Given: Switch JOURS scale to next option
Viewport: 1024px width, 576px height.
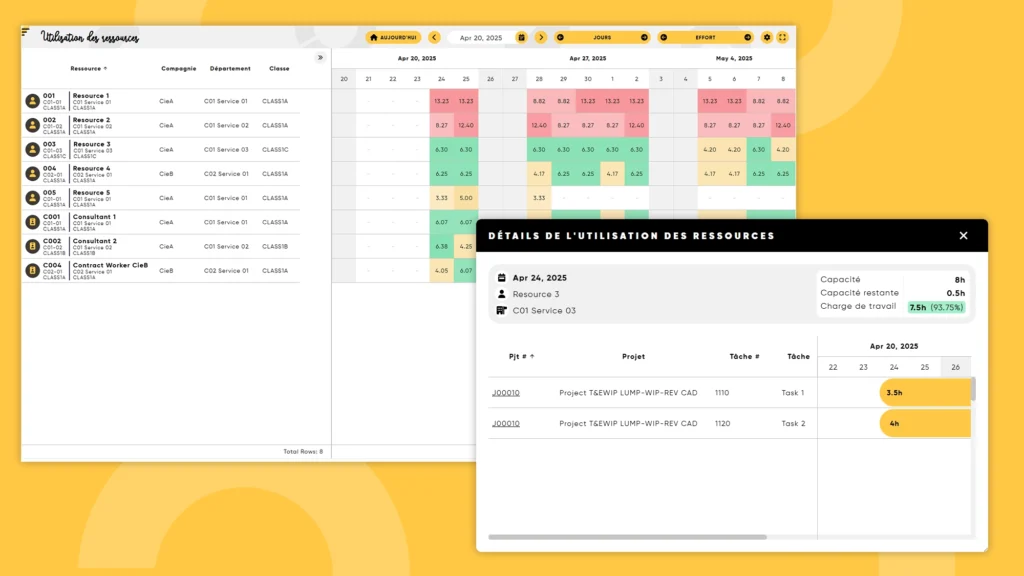Looking at the screenshot, I should tap(644, 37).
